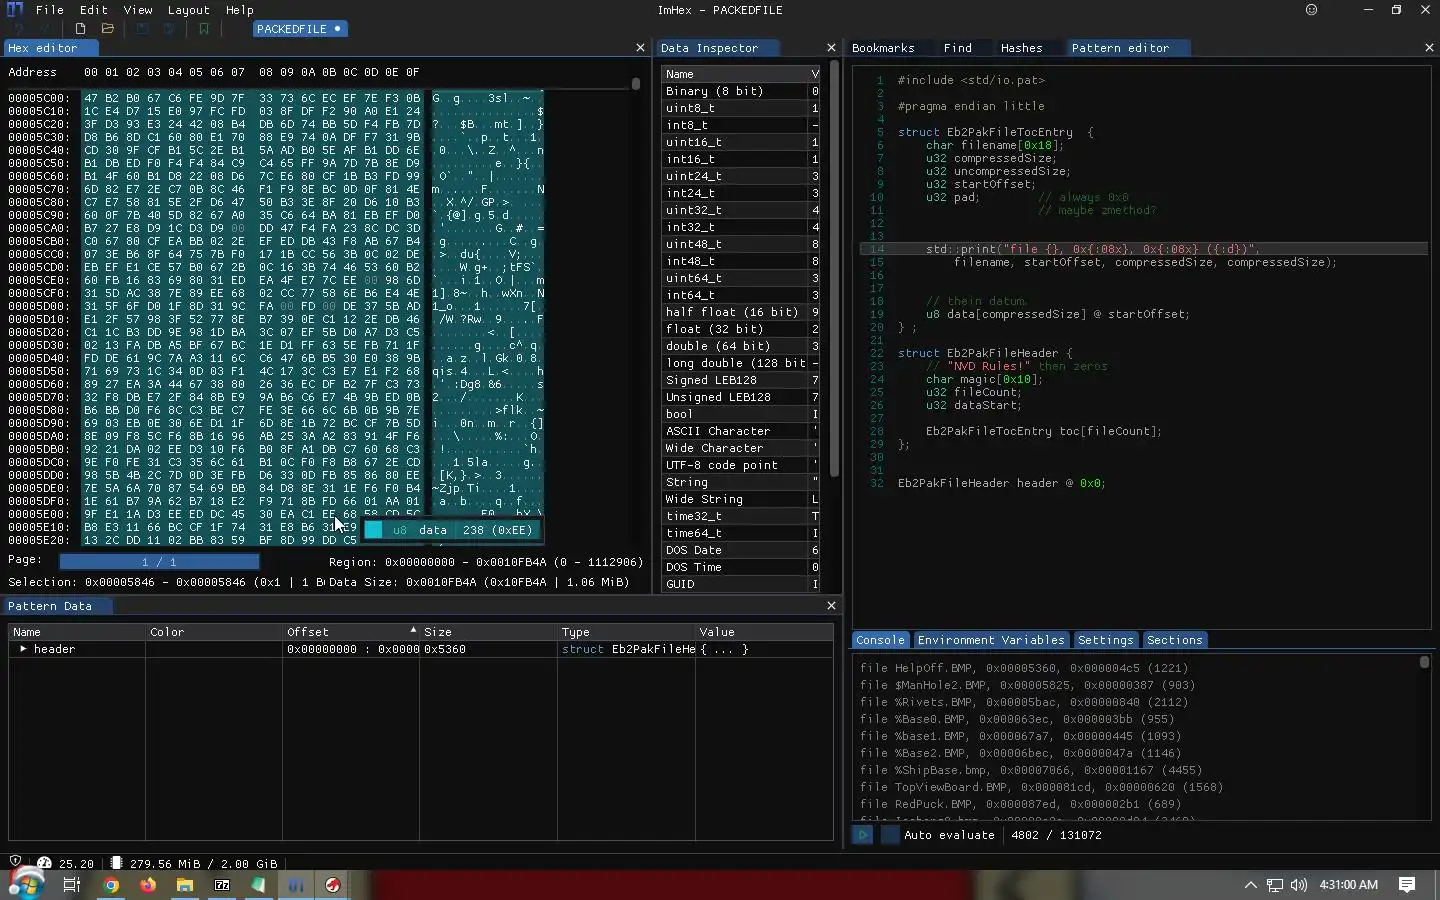1440x900 pixels.
Task: Run the pattern with the play button
Action: (x=862, y=835)
